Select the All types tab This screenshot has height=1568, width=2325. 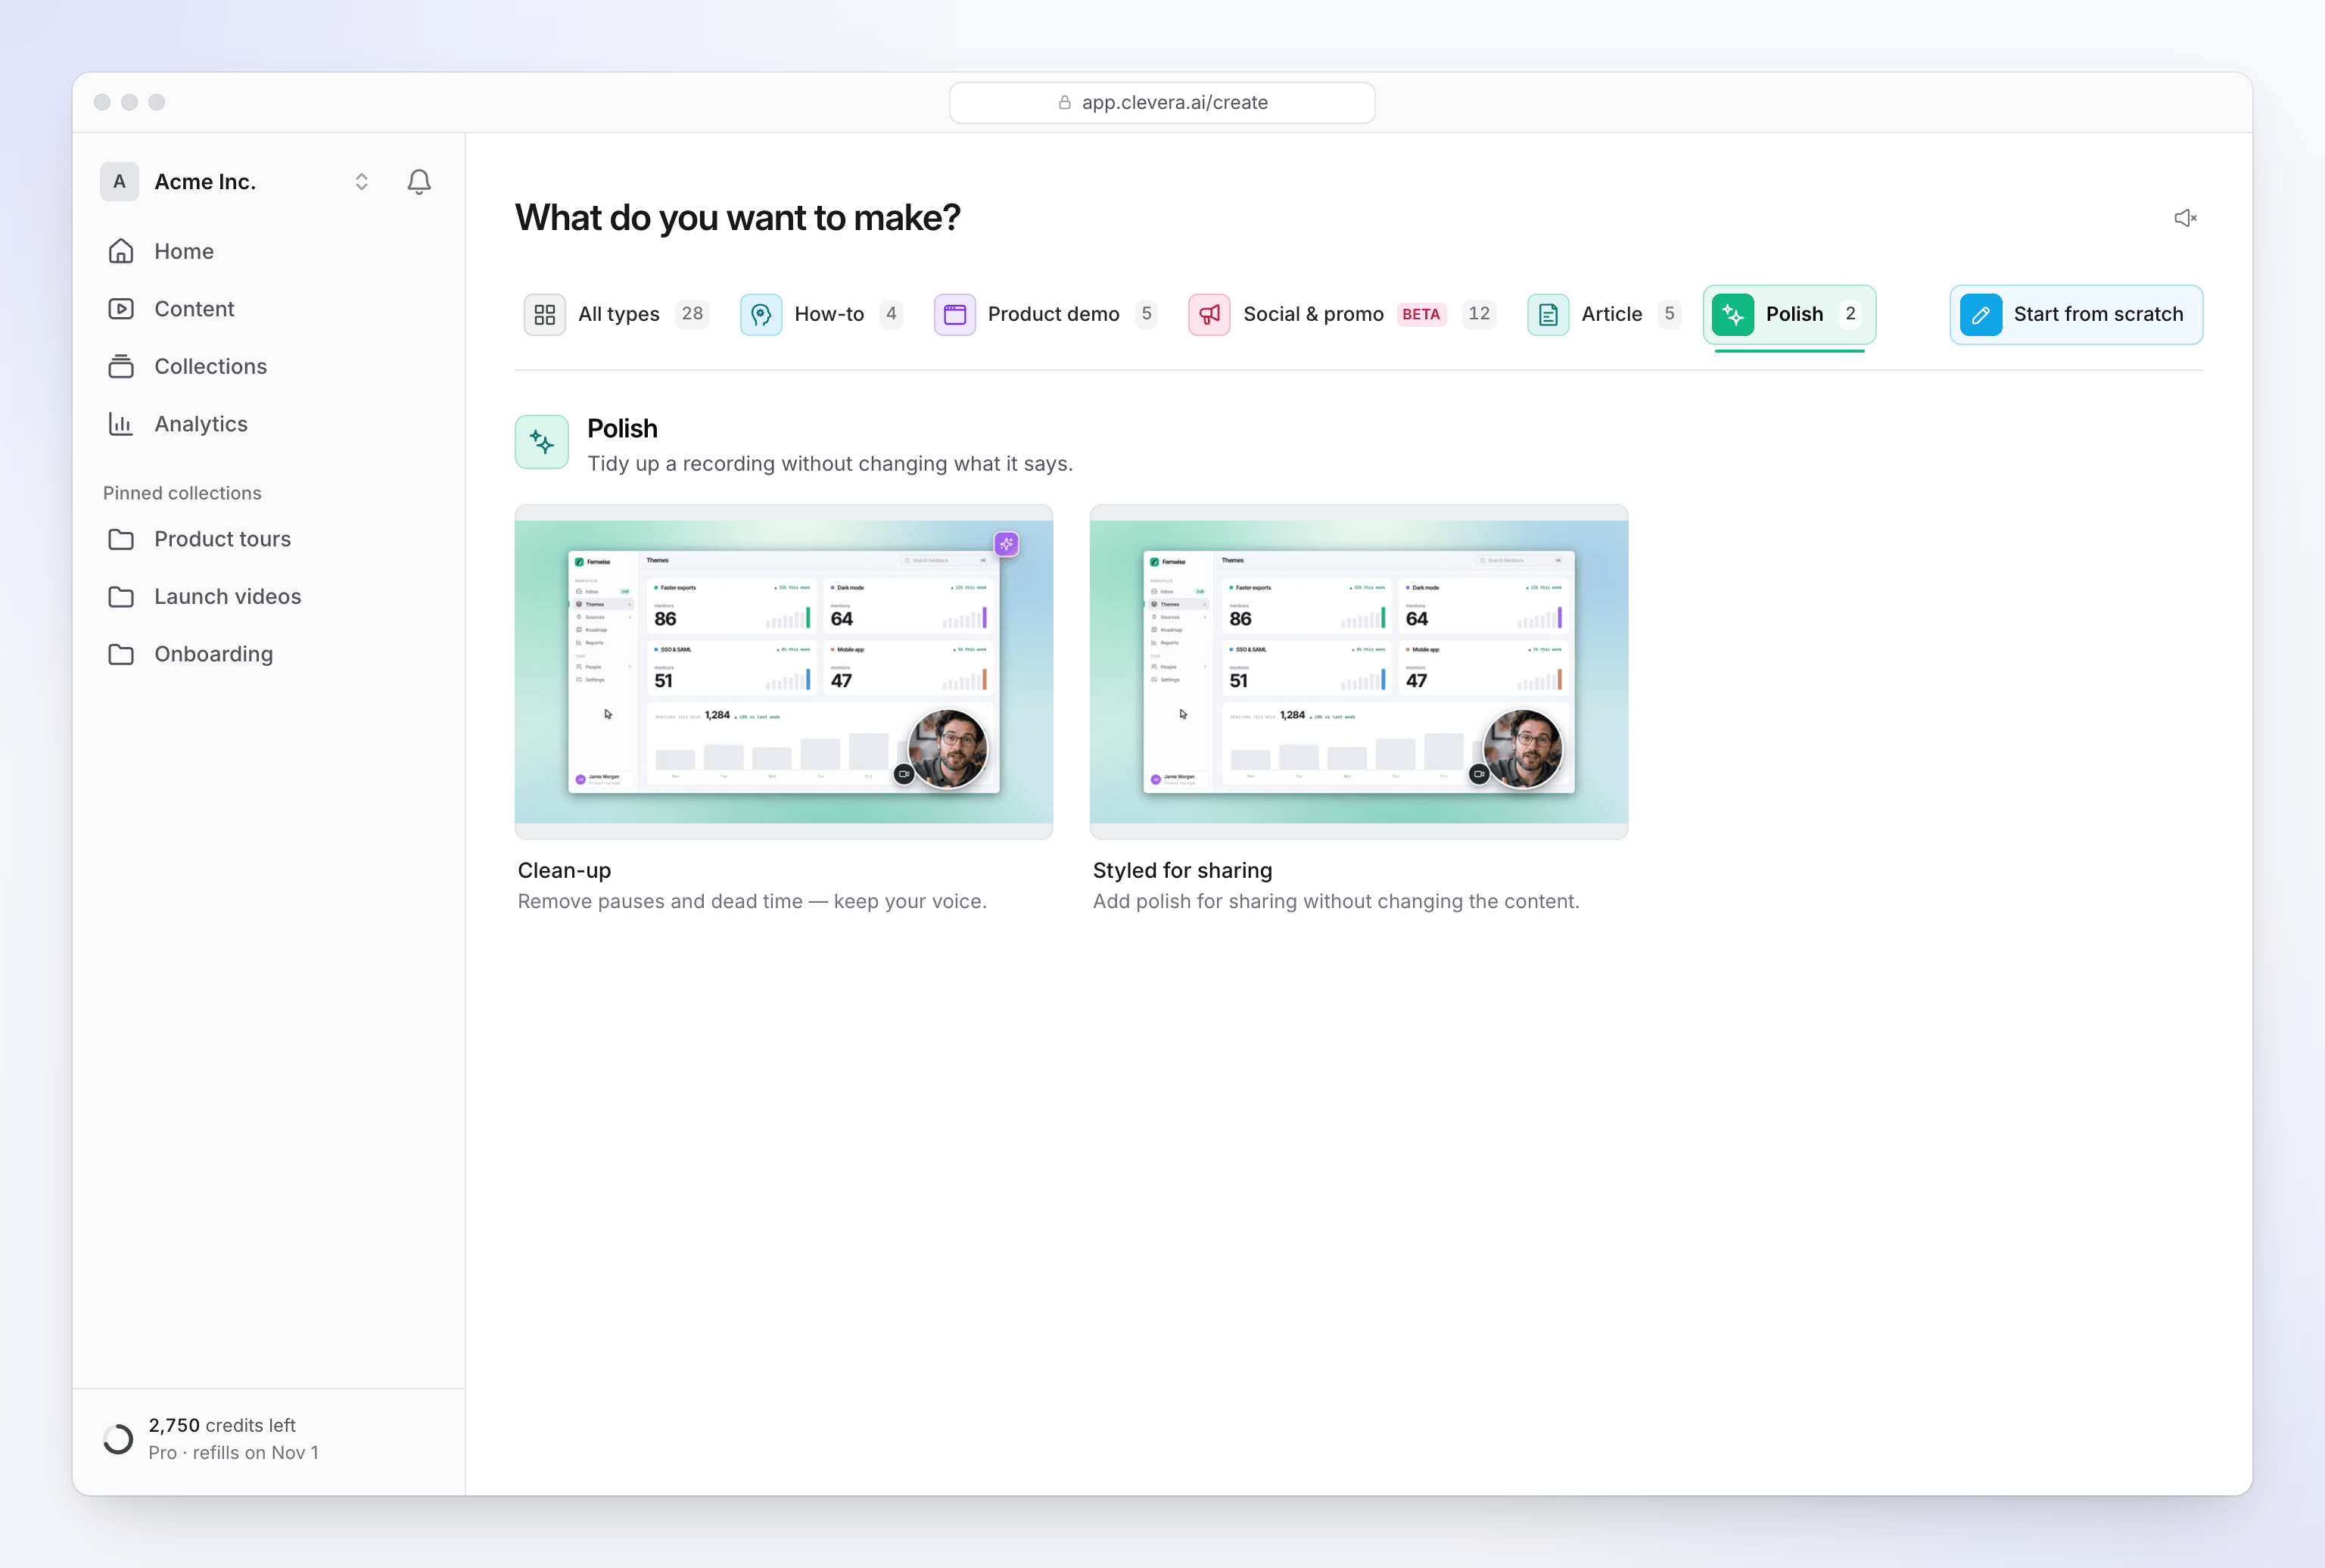tap(616, 314)
